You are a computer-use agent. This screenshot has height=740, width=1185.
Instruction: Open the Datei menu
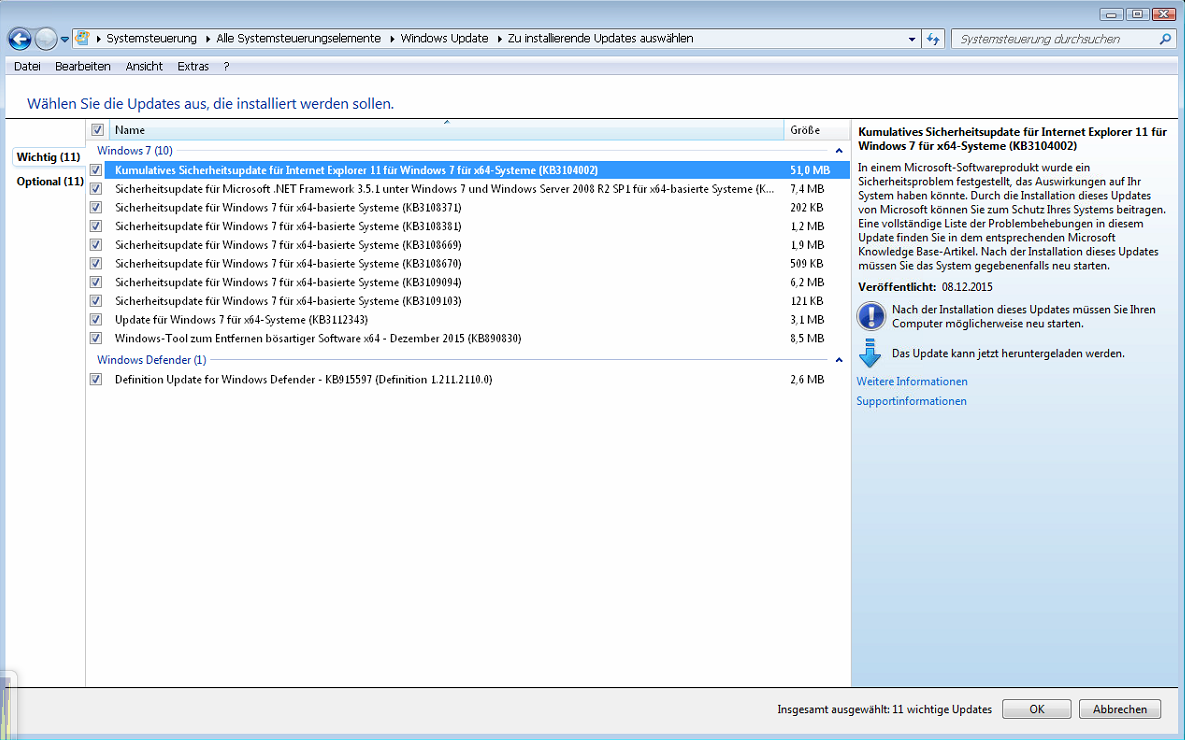(x=27, y=67)
